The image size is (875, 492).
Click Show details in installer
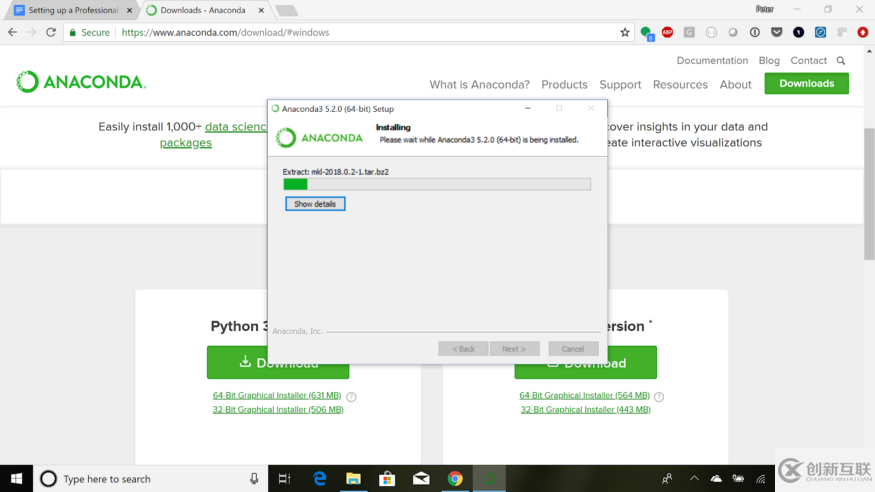[315, 204]
